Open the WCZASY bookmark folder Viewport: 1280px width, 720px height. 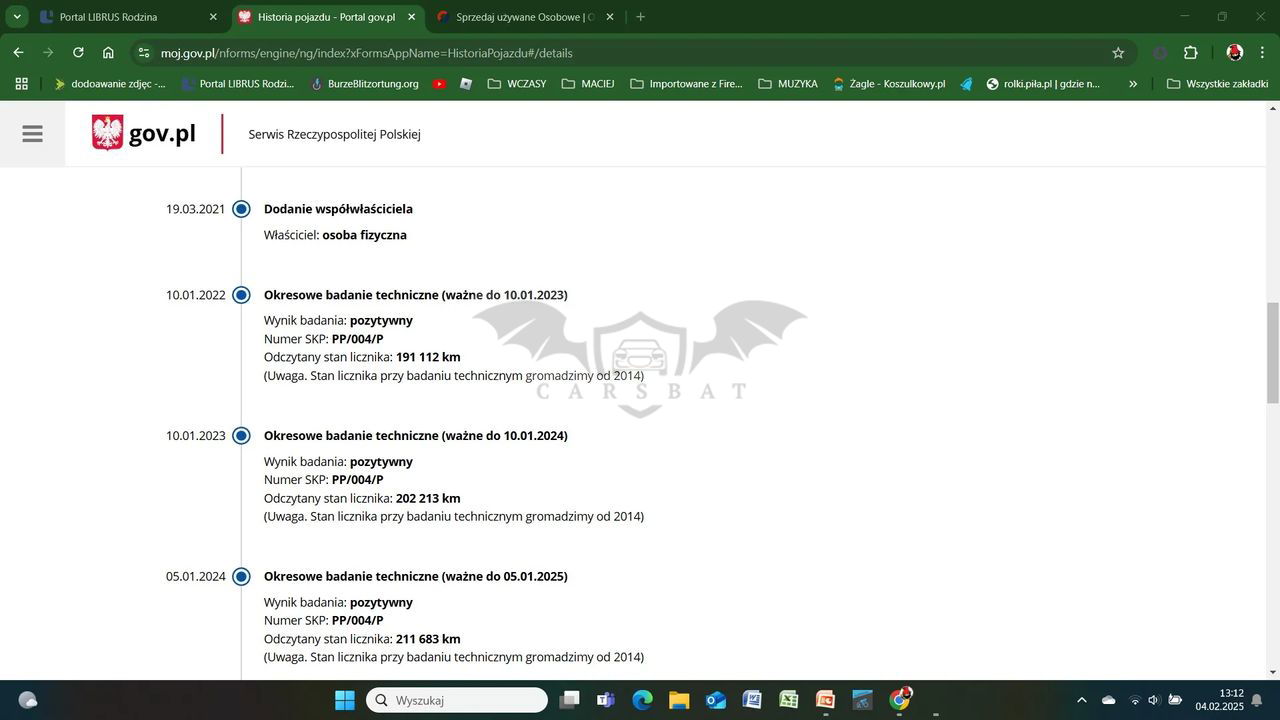tap(516, 84)
